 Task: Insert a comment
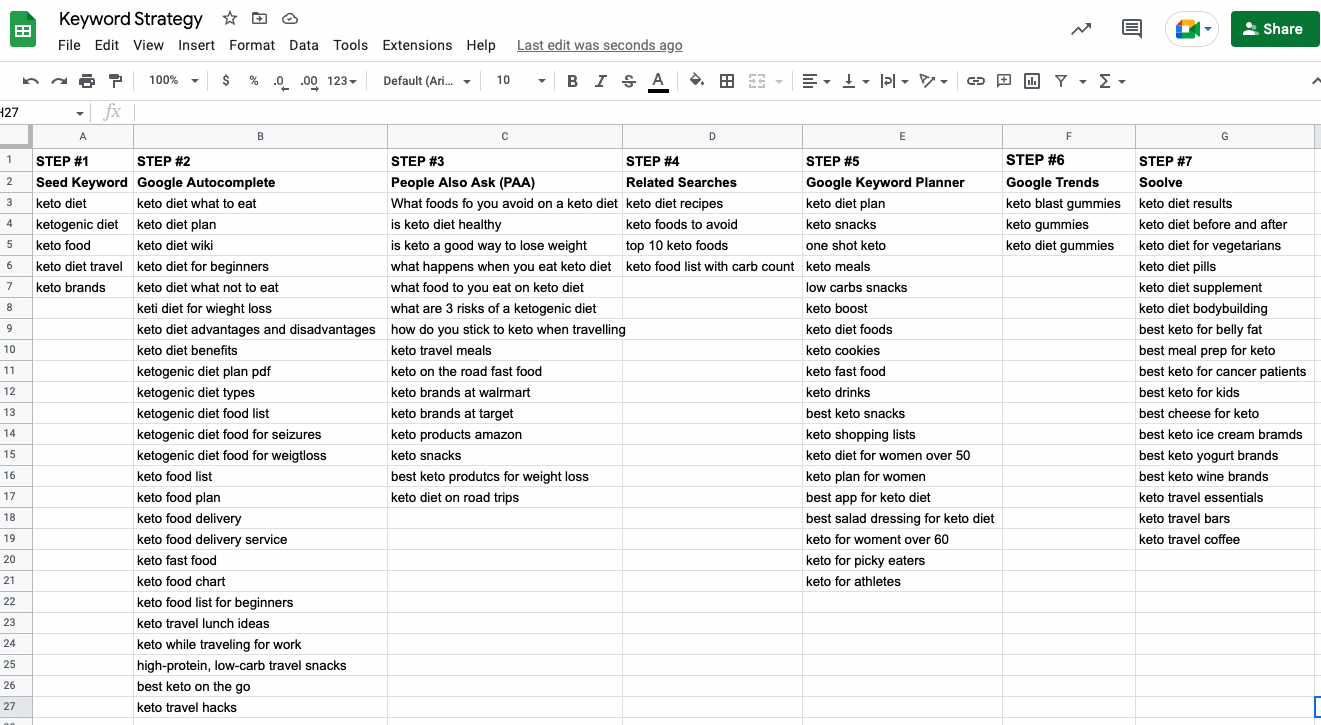tap(1004, 81)
